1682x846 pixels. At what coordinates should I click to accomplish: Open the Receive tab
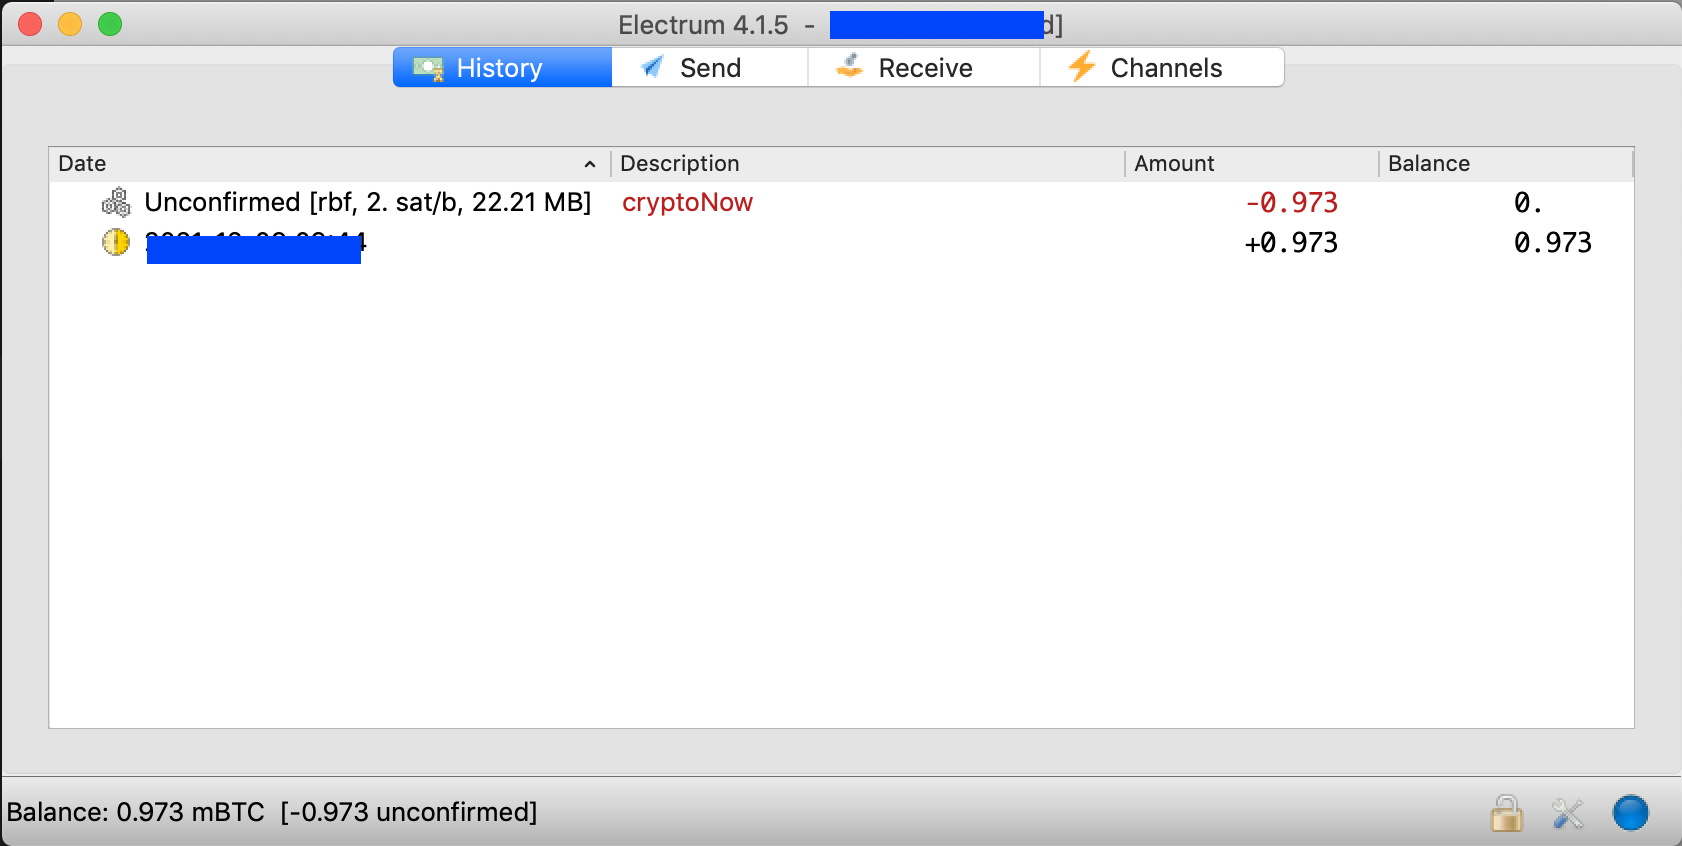click(923, 68)
